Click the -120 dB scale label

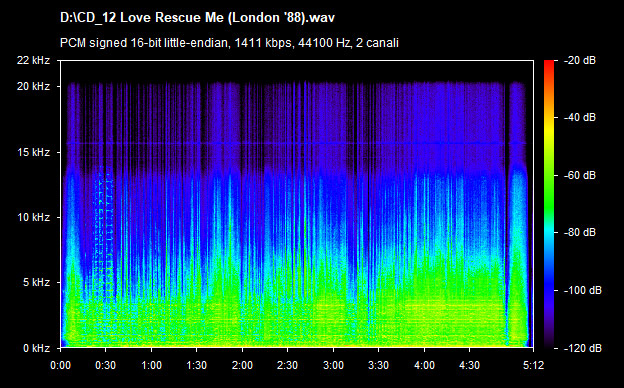583,348
